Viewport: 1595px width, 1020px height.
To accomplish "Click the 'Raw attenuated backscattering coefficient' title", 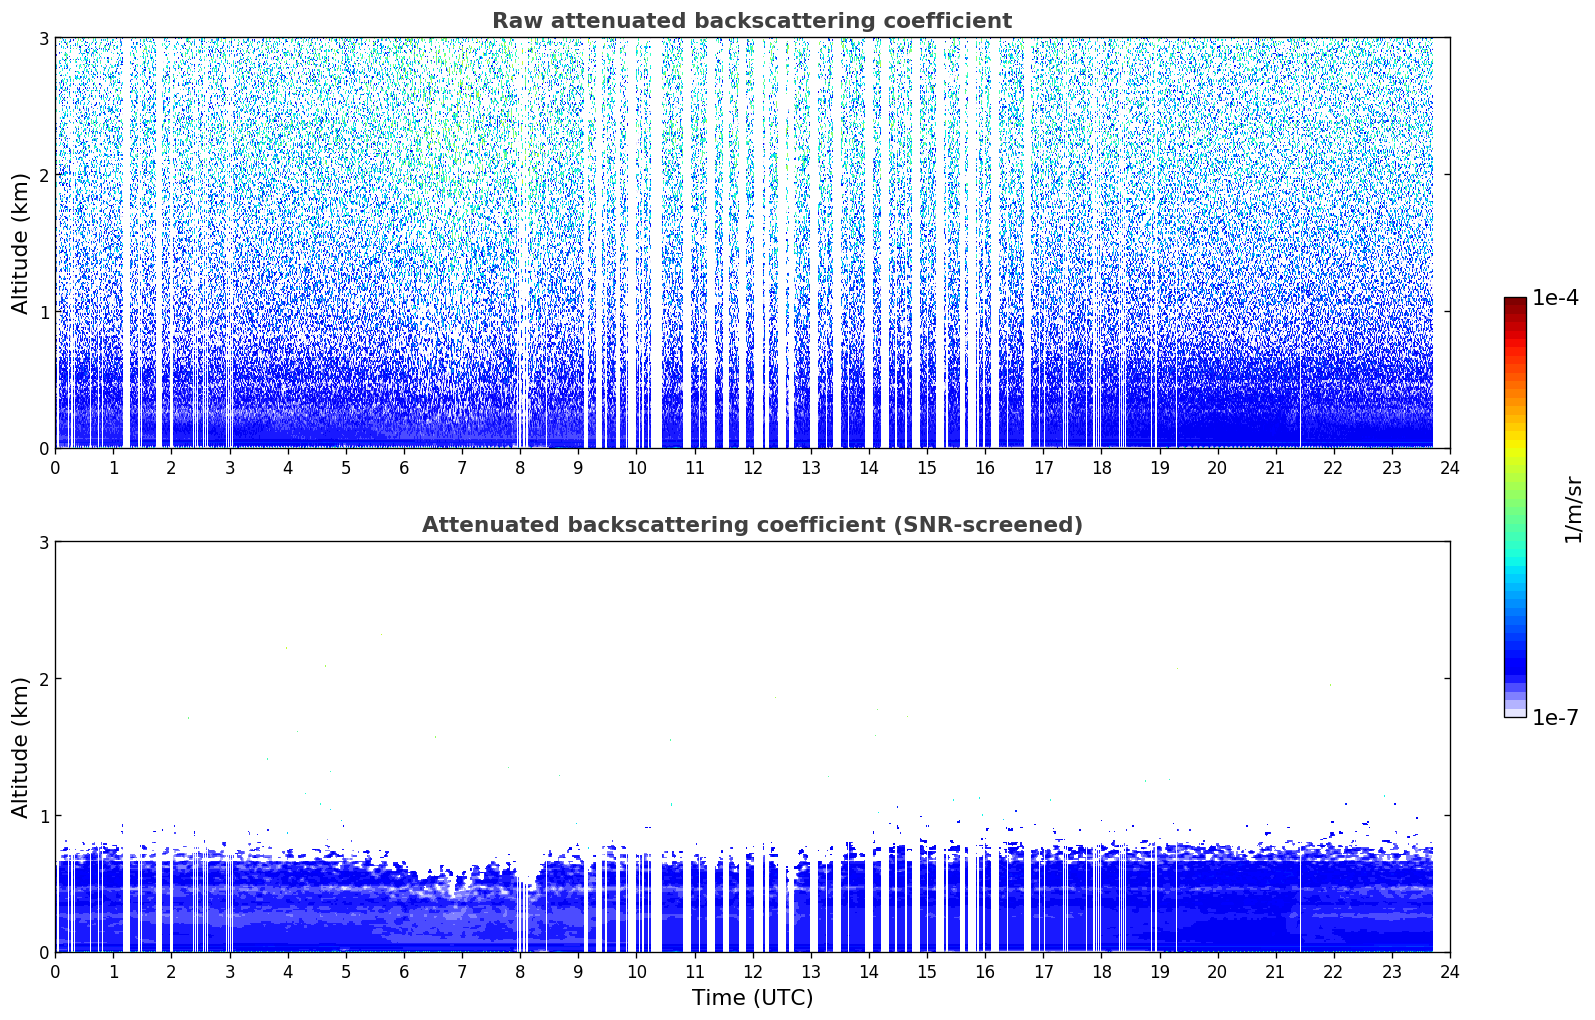I will click(751, 21).
